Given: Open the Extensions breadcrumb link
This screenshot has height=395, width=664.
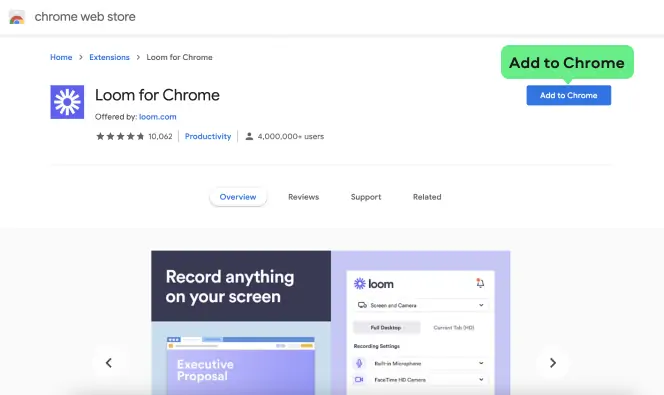Looking at the screenshot, I should tap(109, 57).
